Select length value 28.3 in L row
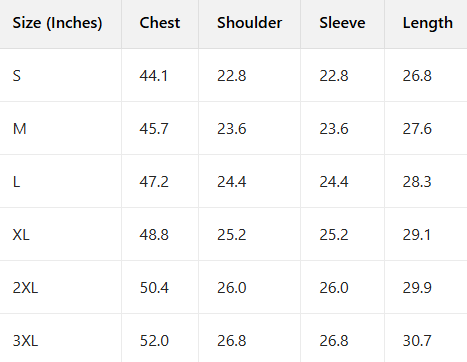Image resolution: width=467 pixels, height=362 pixels. tap(417, 182)
